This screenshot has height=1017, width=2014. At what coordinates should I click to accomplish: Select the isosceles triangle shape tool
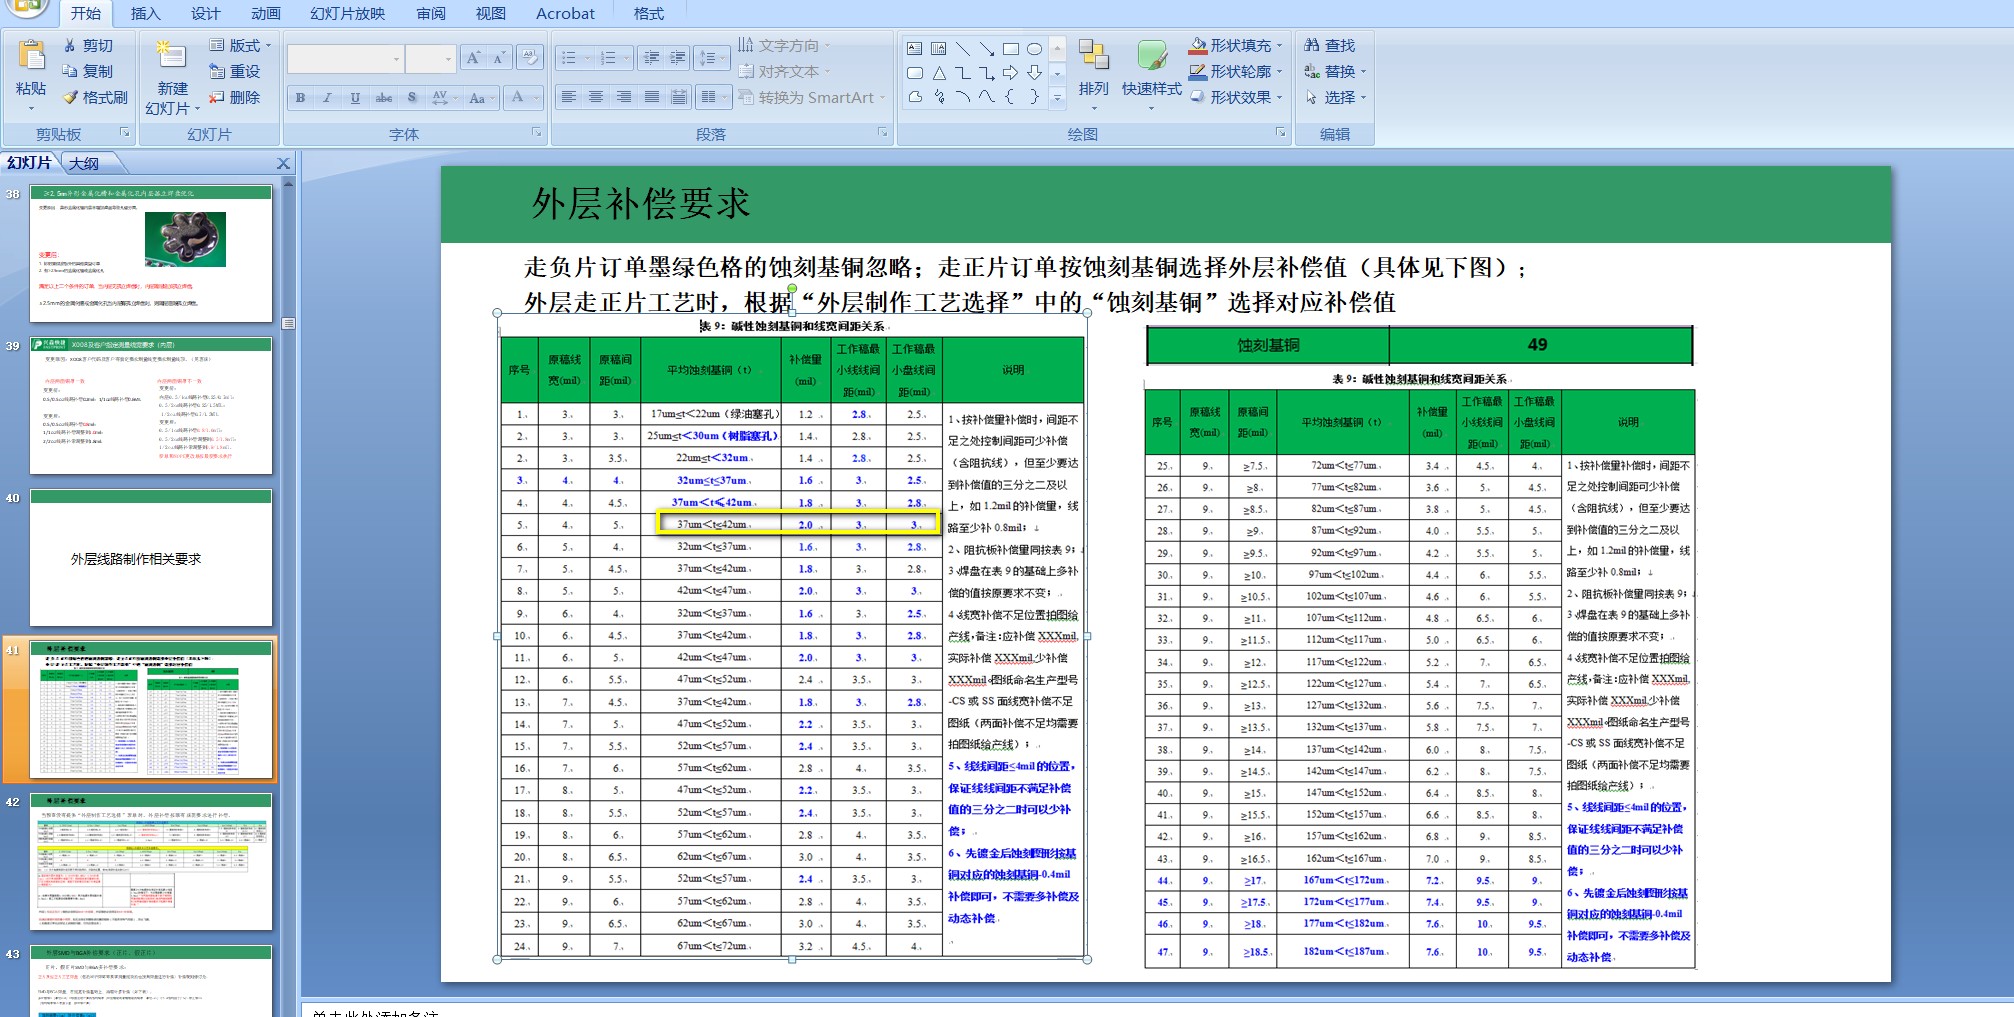(938, 73)
